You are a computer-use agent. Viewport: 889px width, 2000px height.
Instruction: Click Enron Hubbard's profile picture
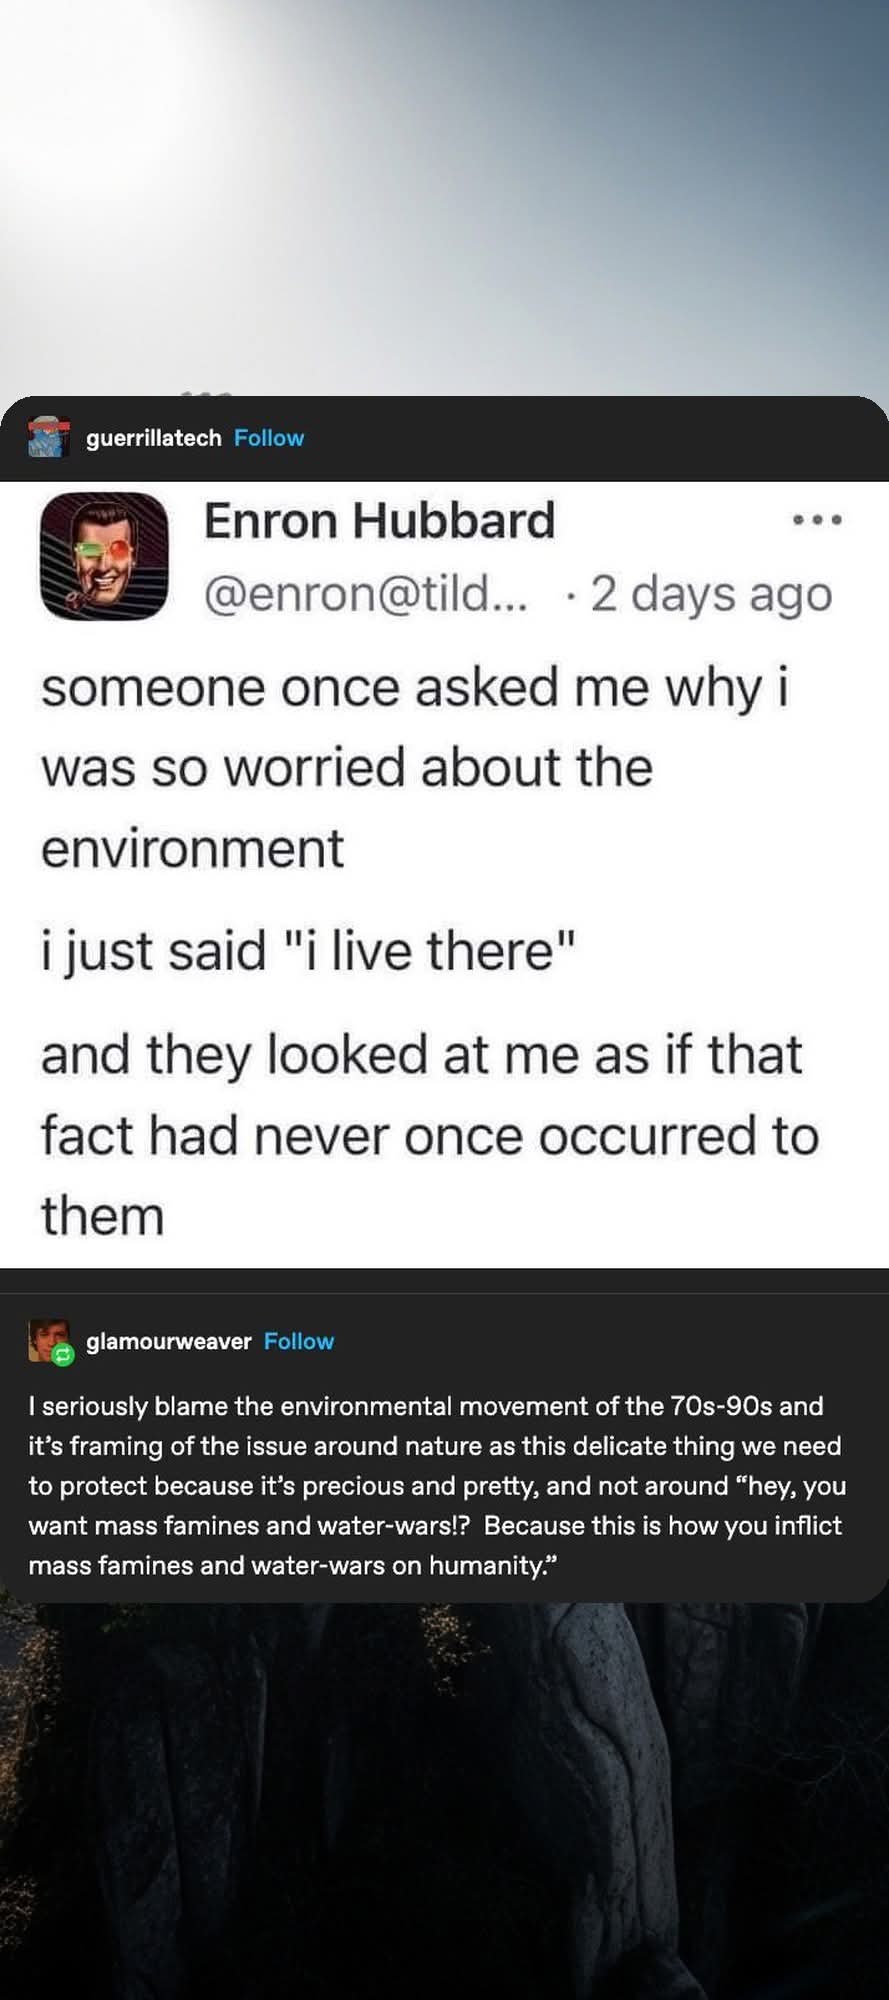coord(104,556)
